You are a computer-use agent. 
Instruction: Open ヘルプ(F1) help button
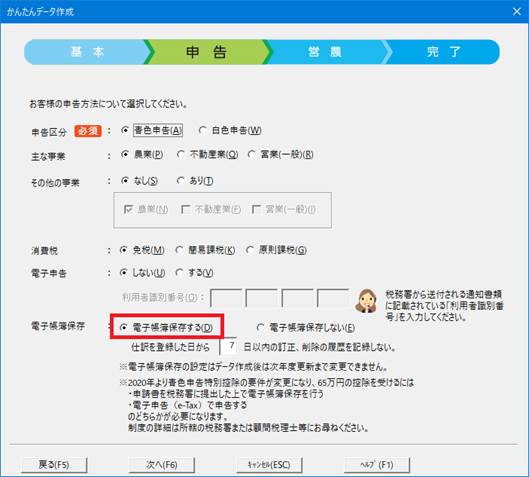click(x=377, y=465)
